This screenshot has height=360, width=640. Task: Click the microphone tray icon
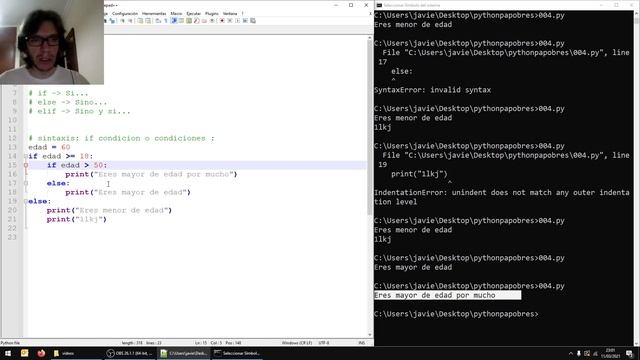coord(579,353)
